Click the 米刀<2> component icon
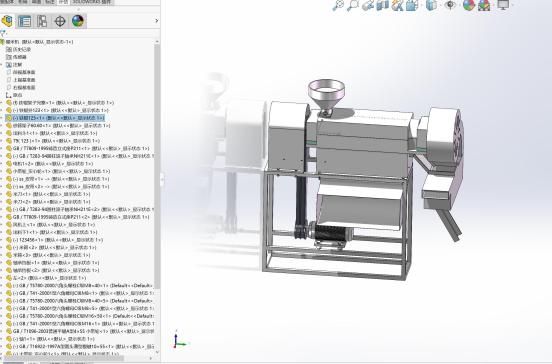 click(9, 202)
